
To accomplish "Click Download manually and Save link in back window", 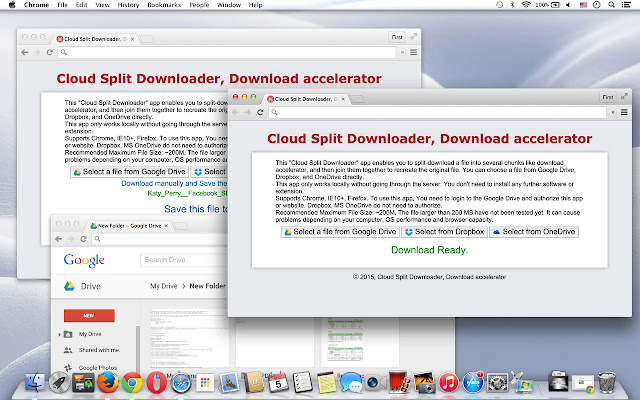I will tap(174, 184).
